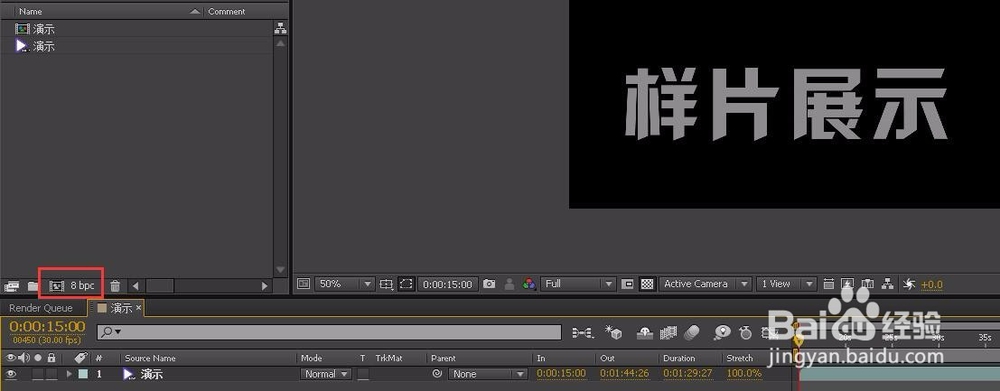Toggle preserve transparency T box for layer 1

click(363, 374)
